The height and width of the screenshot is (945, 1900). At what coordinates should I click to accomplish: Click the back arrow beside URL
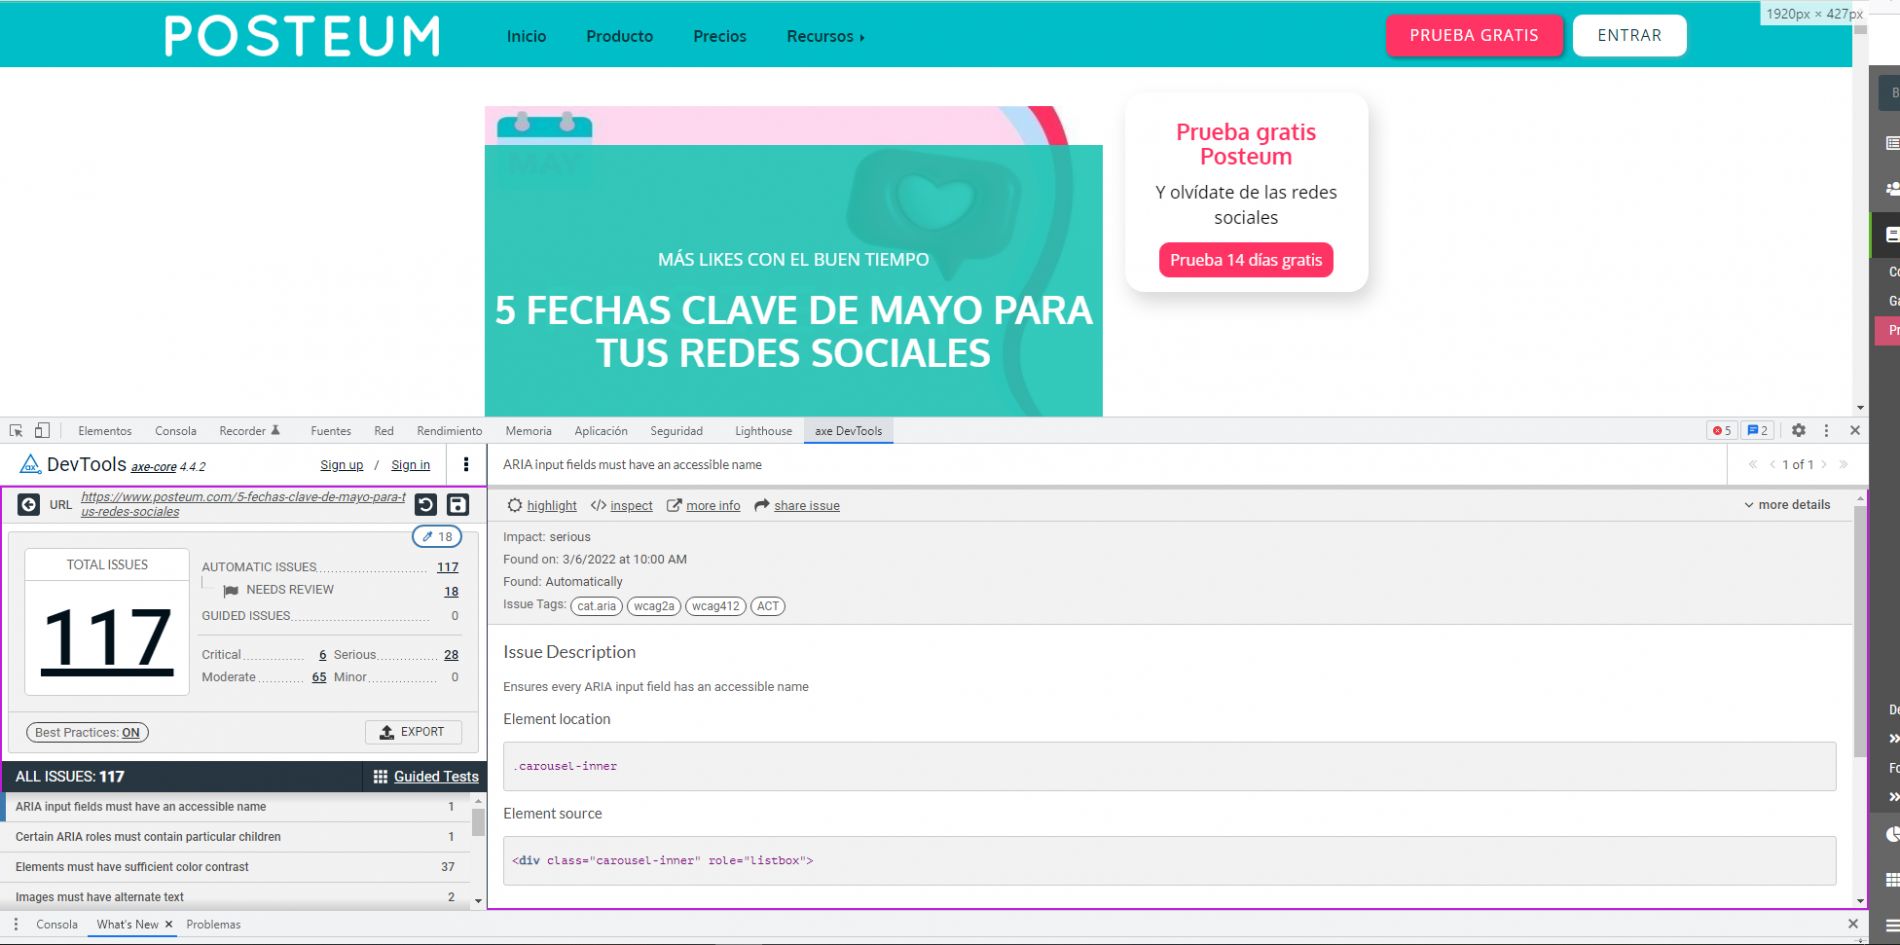pyautogui.click(x=29, y=505)
